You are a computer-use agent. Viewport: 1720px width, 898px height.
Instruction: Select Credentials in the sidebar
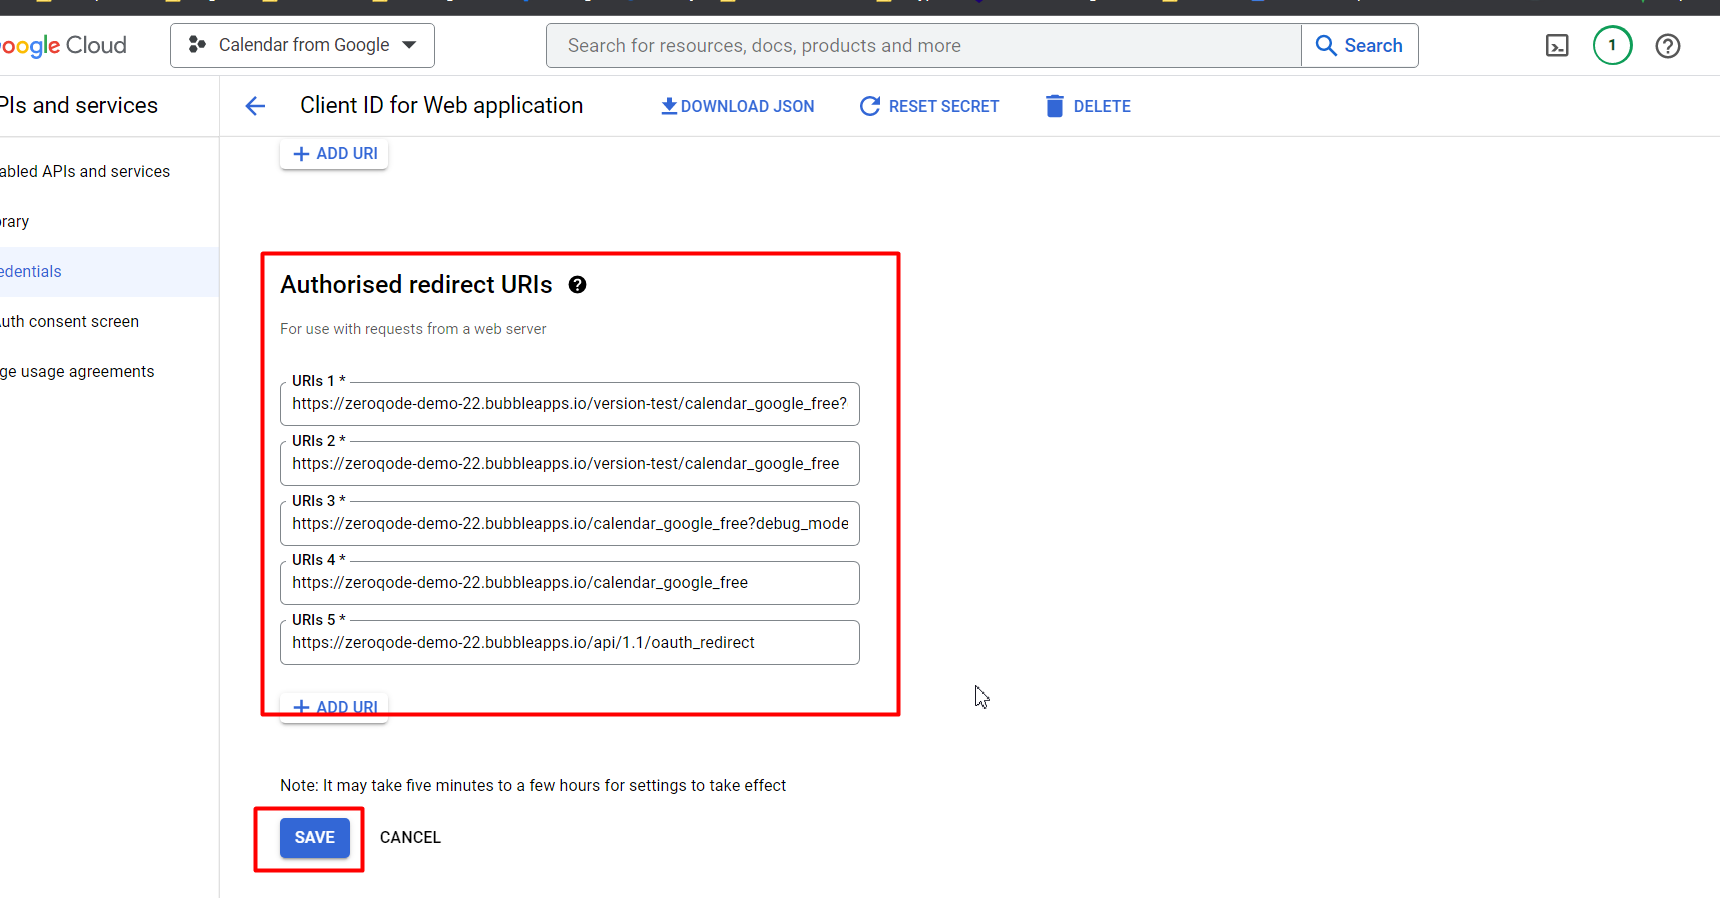pos(109,272)
